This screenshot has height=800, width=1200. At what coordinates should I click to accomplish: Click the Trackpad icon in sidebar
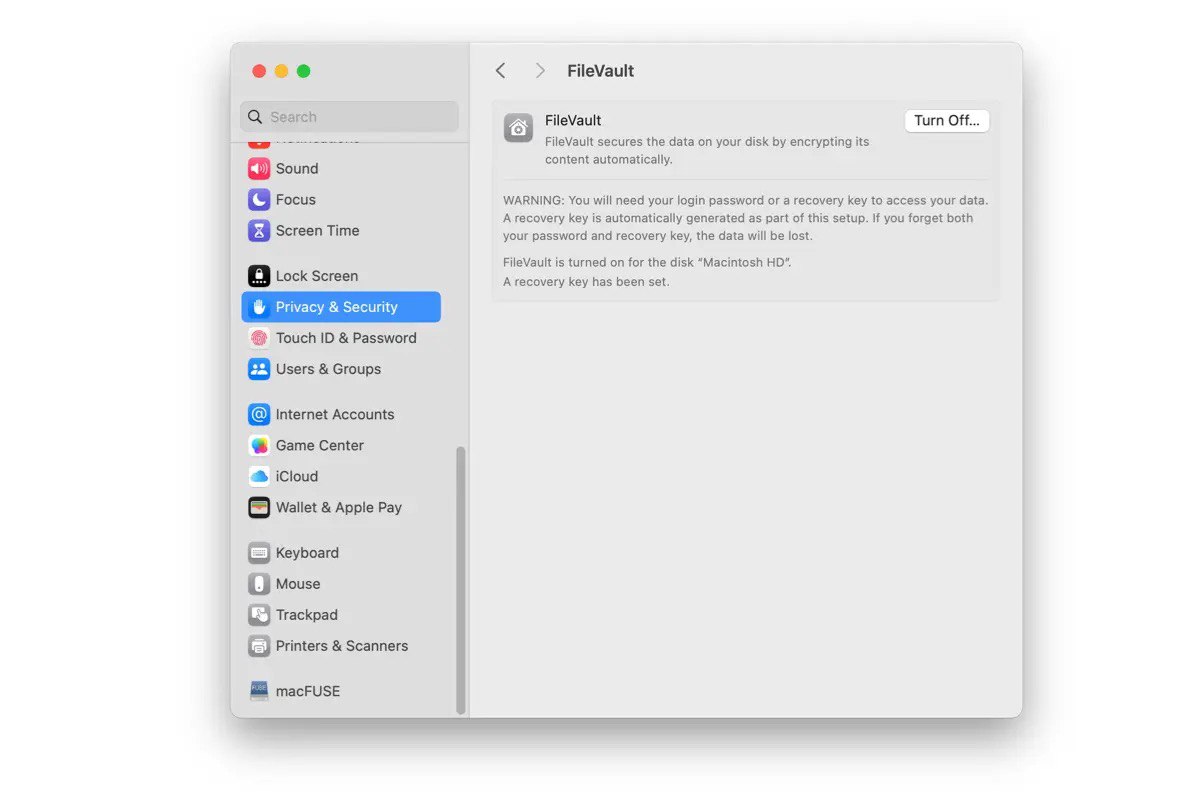[259, 615]
